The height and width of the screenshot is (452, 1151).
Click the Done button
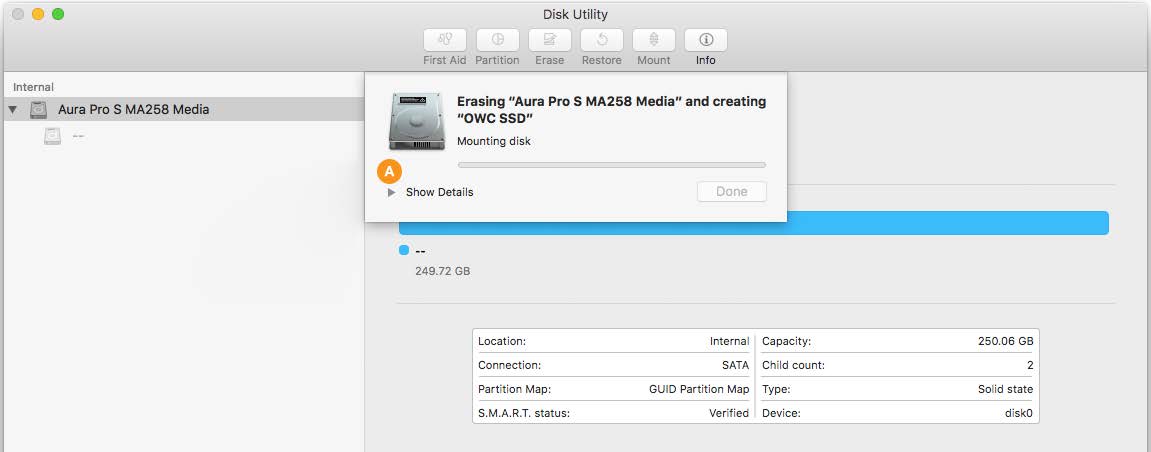click(x=732, y=192)
